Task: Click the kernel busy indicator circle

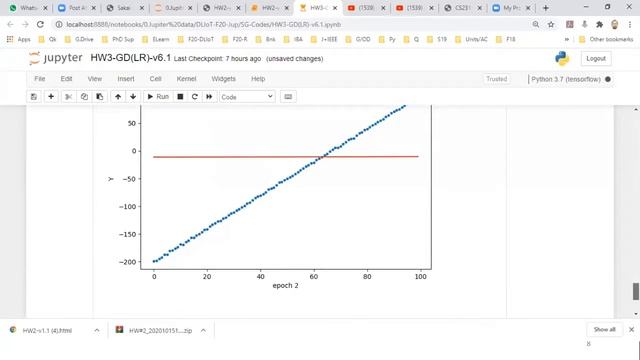Action: pyautogui.click(x=608, y=79)
